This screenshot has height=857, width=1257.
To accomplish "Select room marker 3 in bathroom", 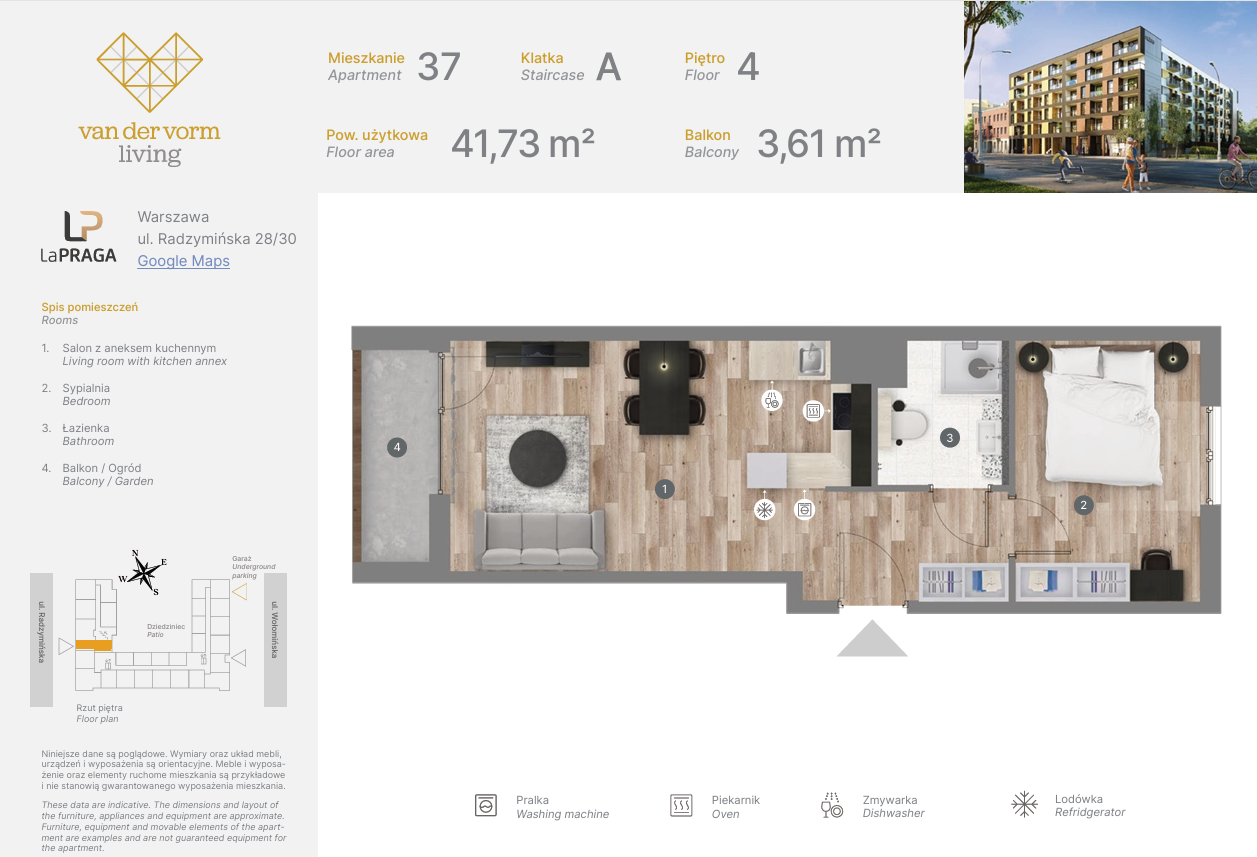I will [948, 437].
